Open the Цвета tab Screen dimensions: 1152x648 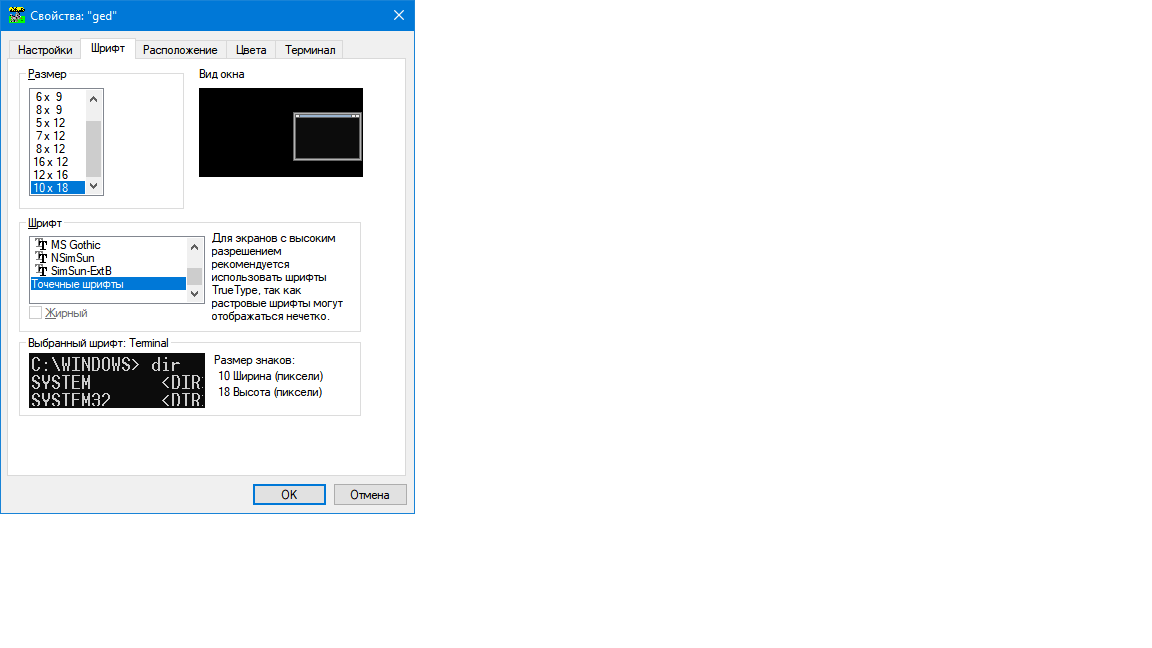251,50
